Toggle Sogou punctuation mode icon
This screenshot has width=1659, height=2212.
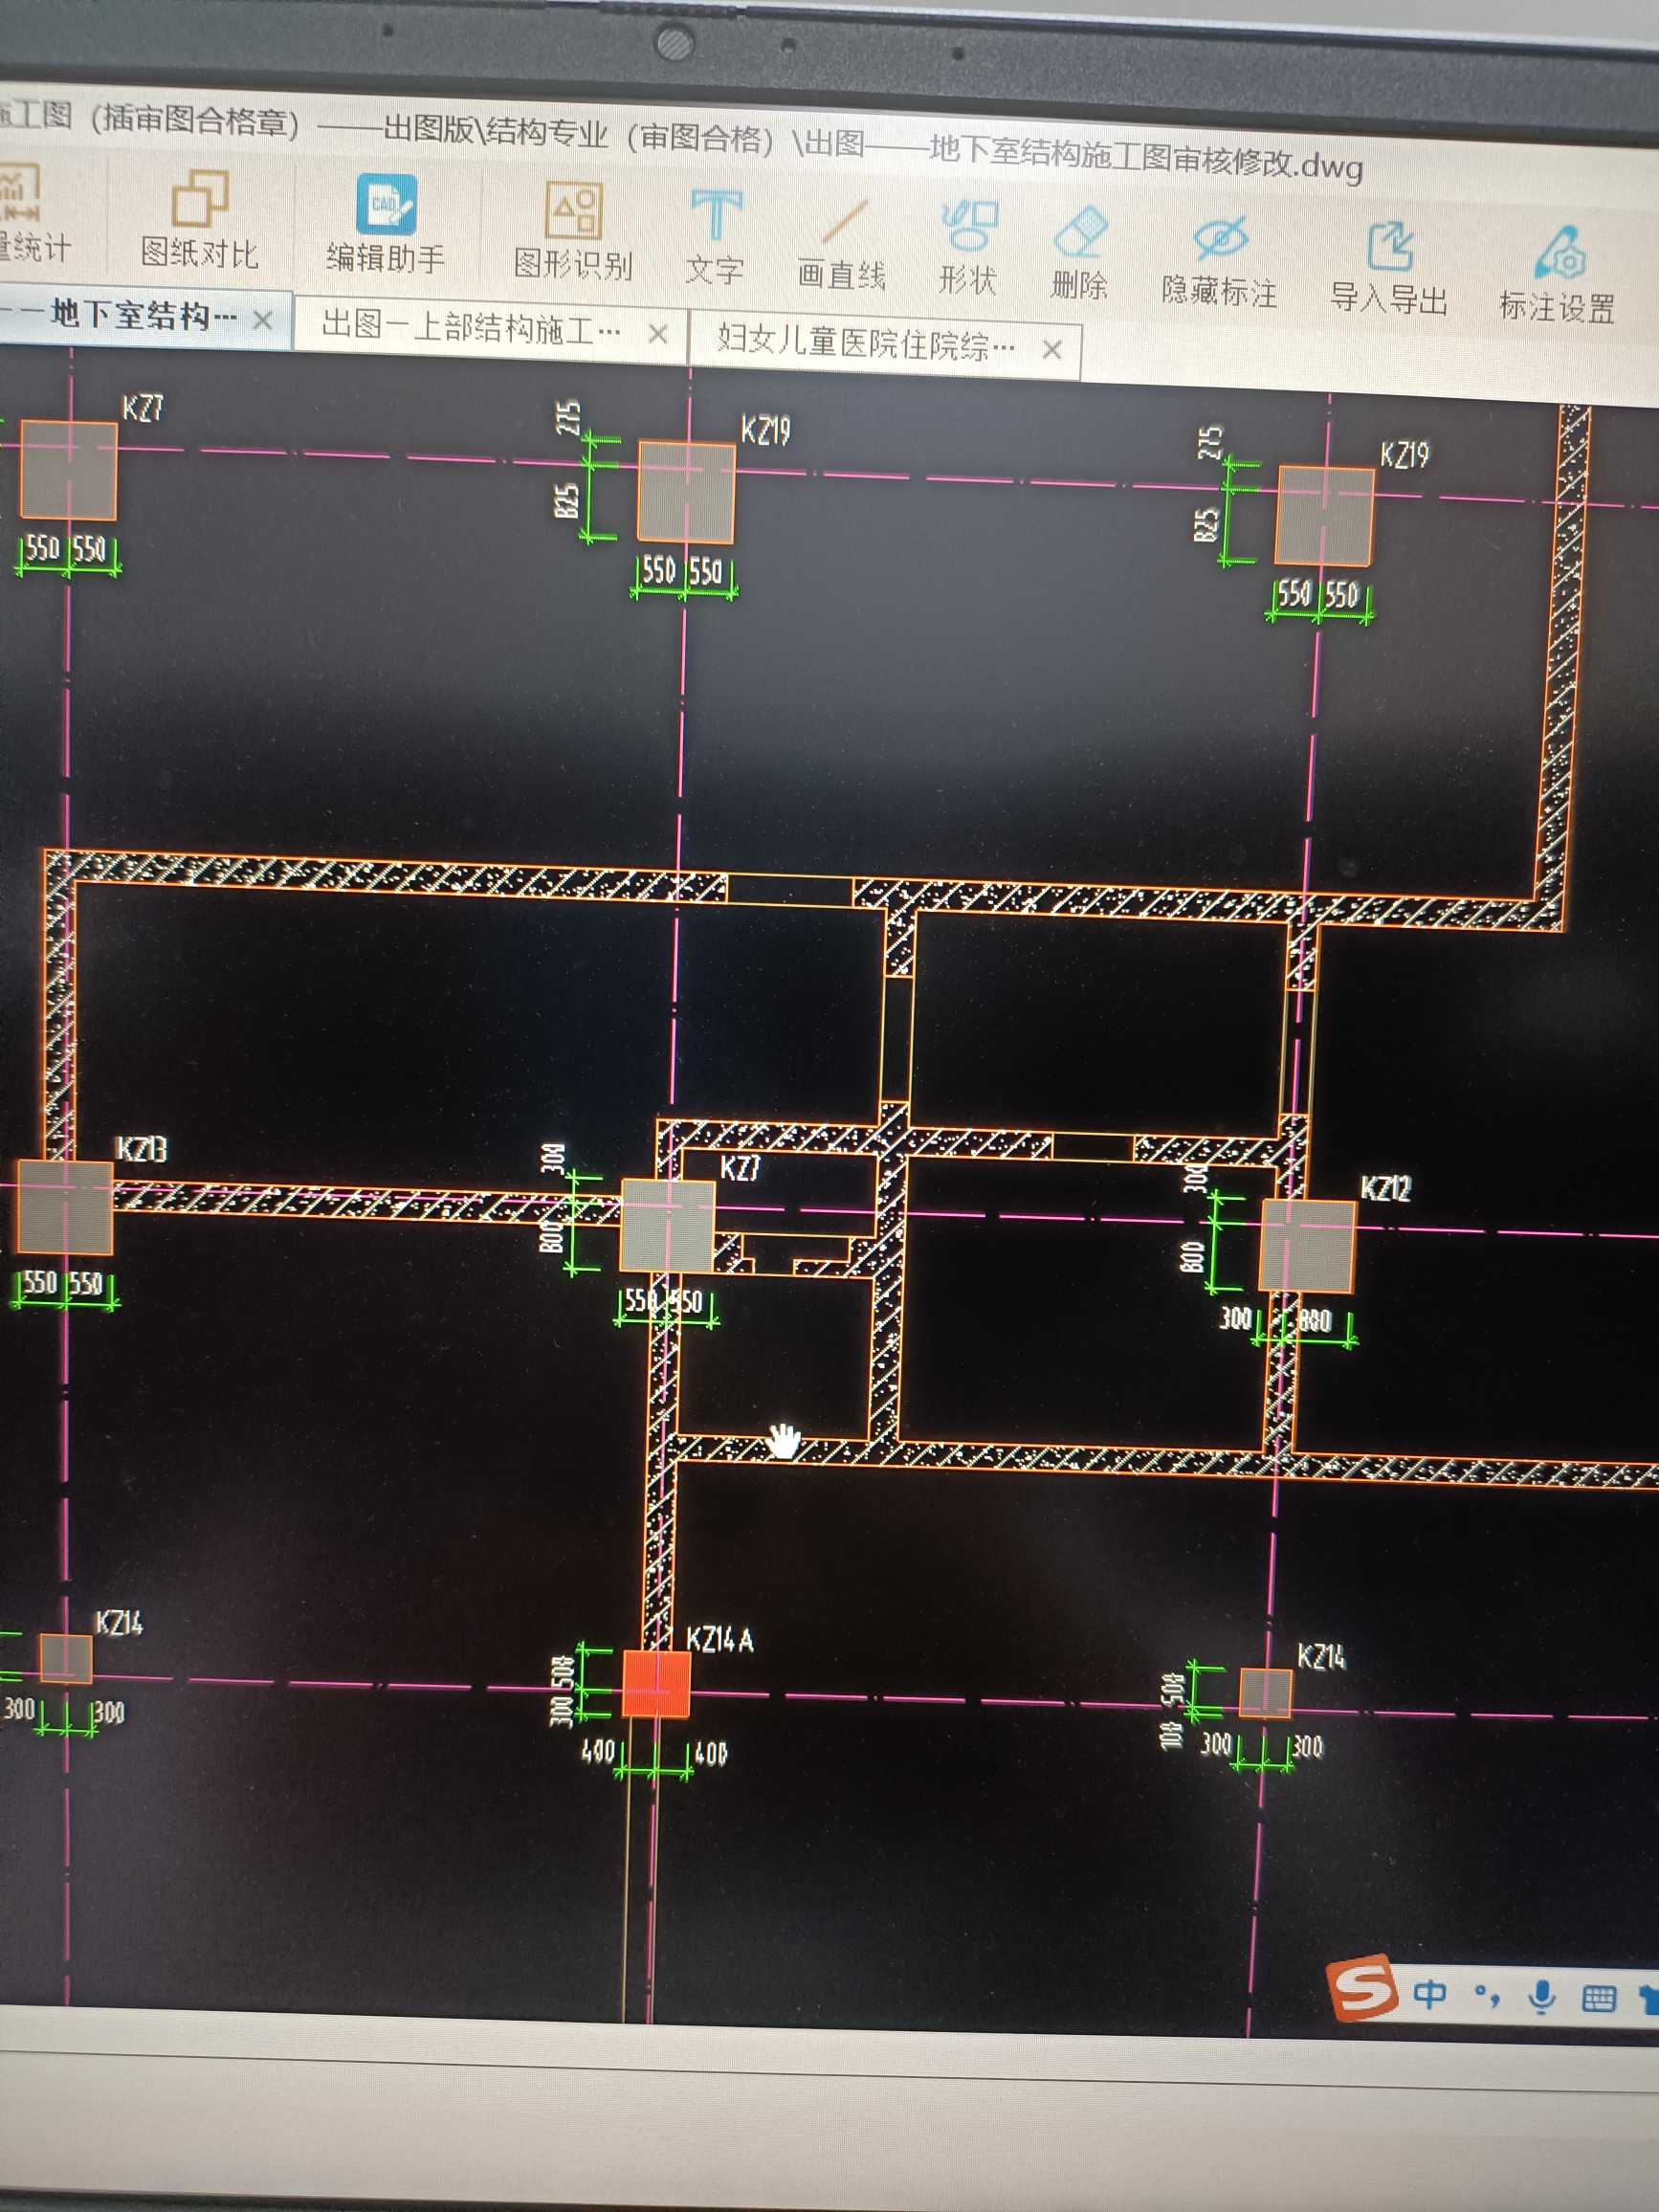point(1487,1997)
